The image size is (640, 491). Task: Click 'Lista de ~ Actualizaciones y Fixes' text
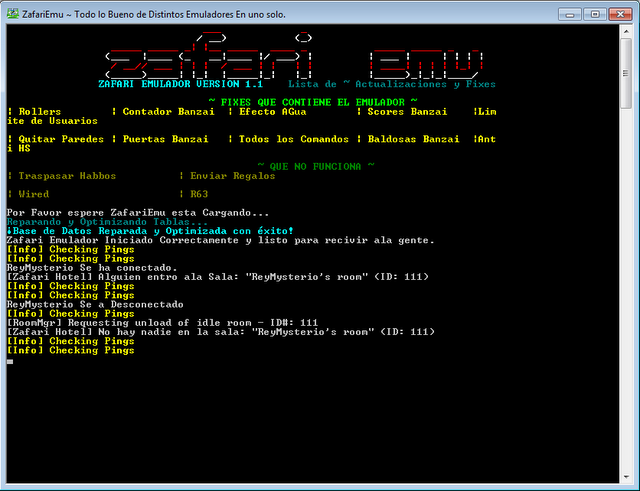[x=392, y=84]
